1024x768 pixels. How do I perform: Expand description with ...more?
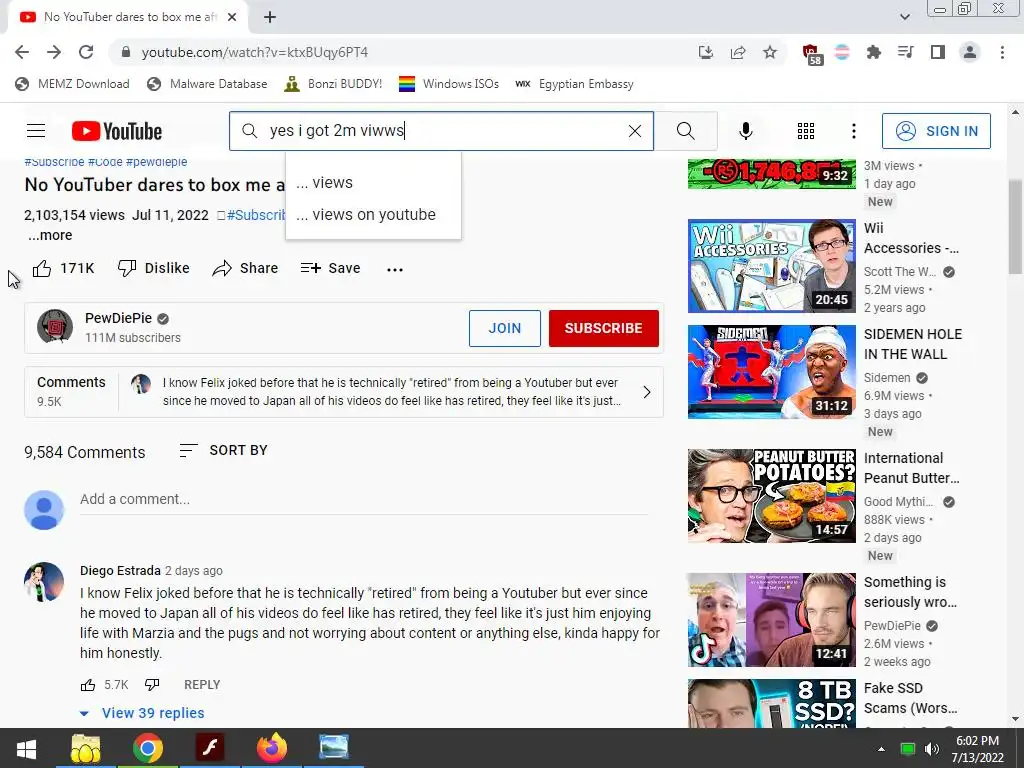coord(50,235)
